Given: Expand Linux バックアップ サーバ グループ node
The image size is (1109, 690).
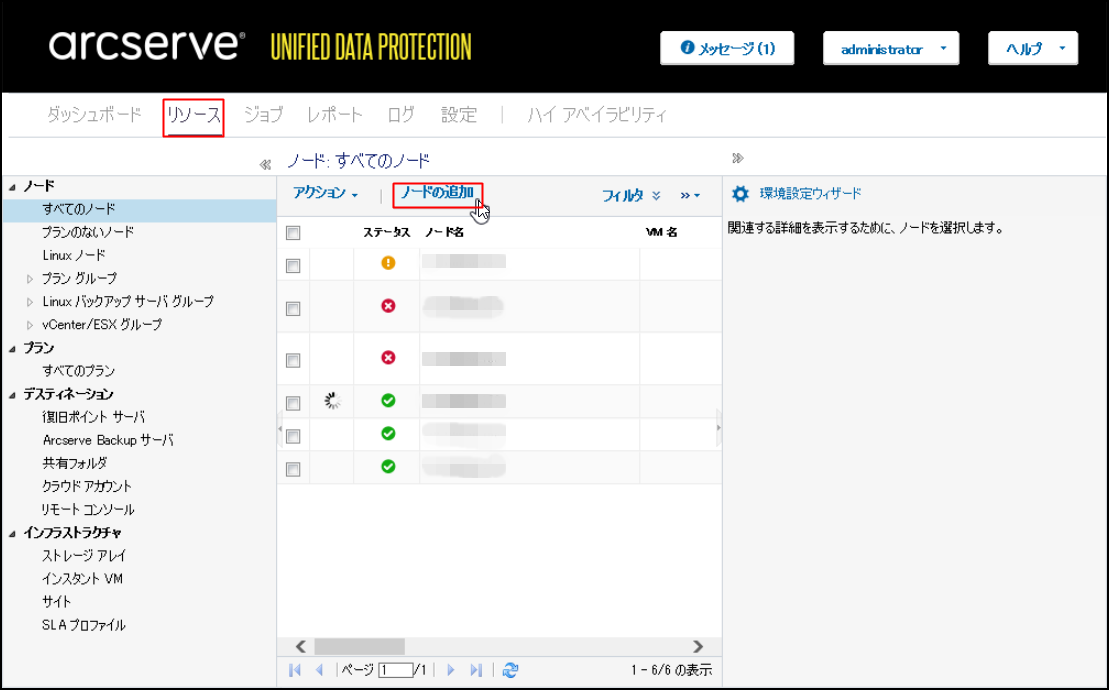Looking at the screenshot, I should pyautogui.click(x=30, y=302).
